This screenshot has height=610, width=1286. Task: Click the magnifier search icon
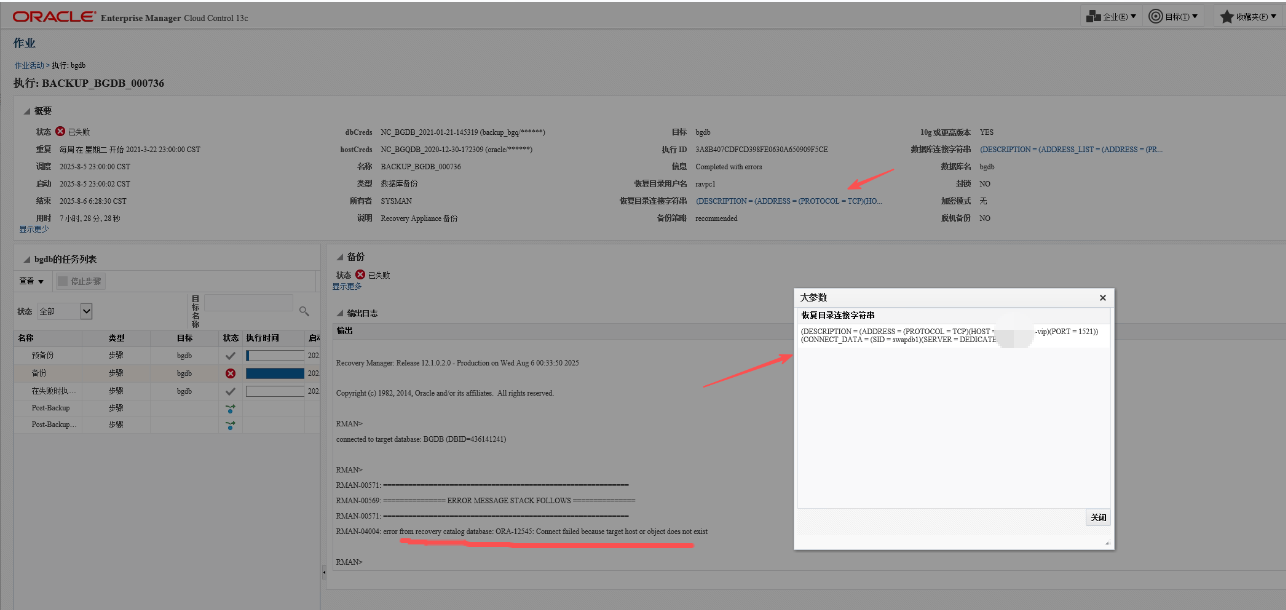pos(304,311)
